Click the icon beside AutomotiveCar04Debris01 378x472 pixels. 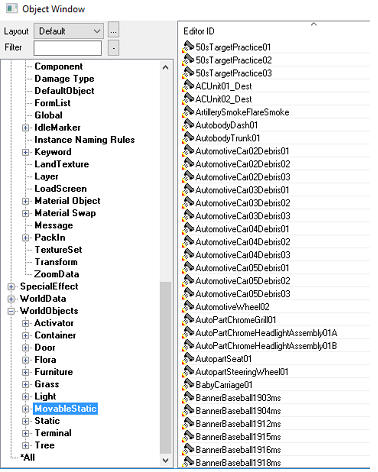click(188, 229)
